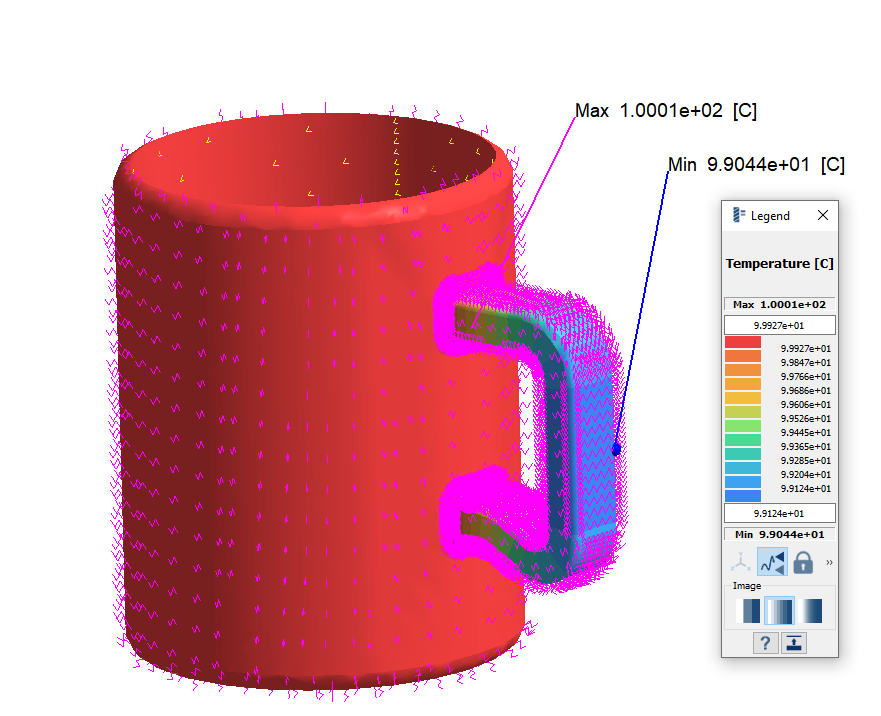
Task: Click the axis triad icon in Legend
Action: point(741,563)
